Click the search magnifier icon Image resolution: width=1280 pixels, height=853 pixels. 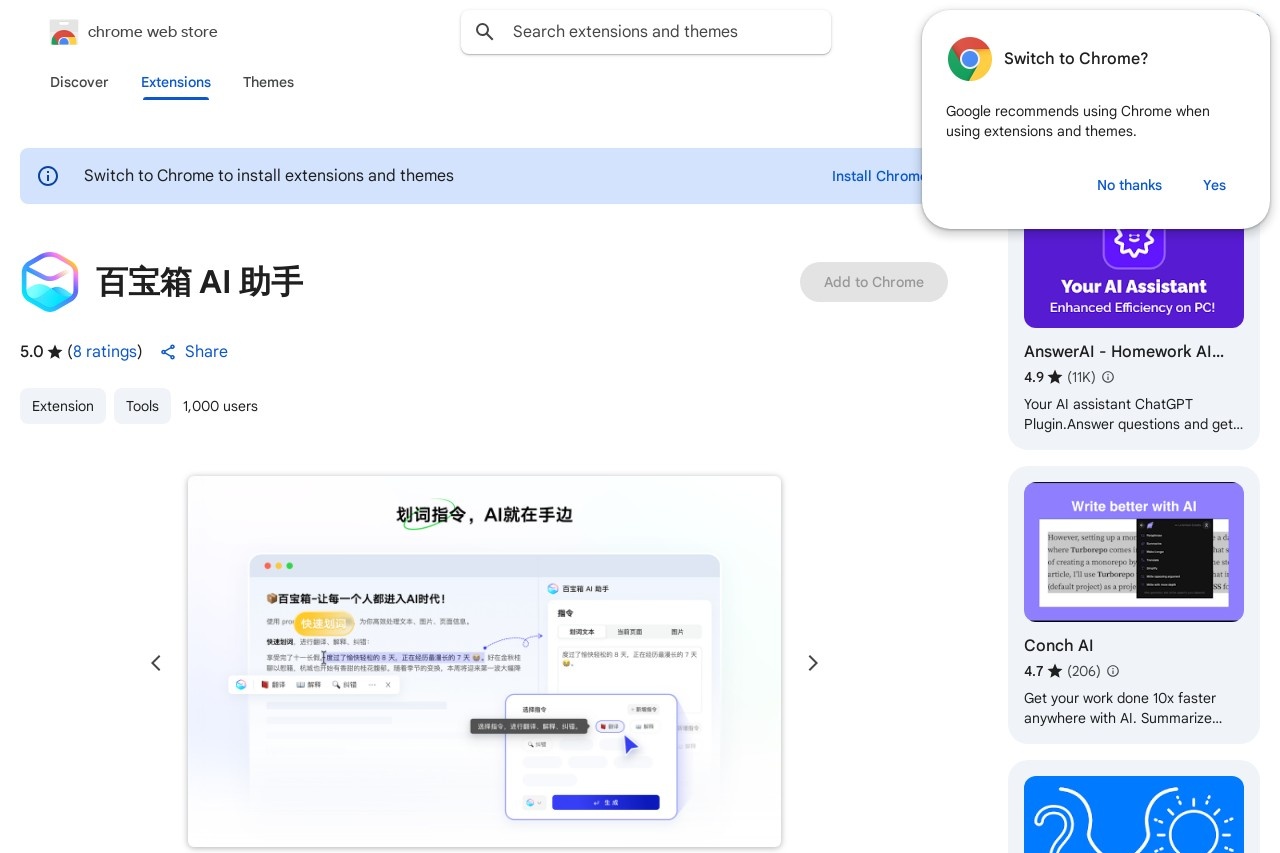pos(485,32)
